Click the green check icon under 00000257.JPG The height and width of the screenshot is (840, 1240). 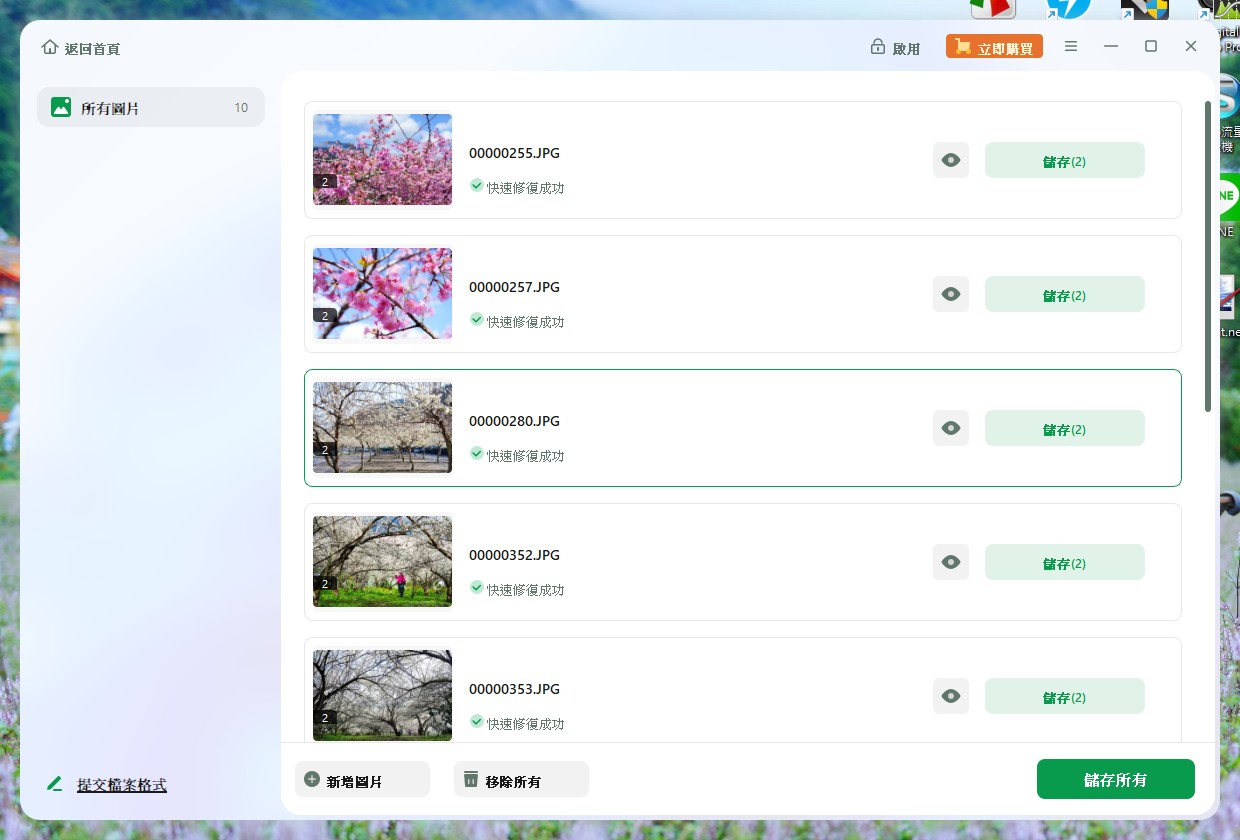coord(477,320)
